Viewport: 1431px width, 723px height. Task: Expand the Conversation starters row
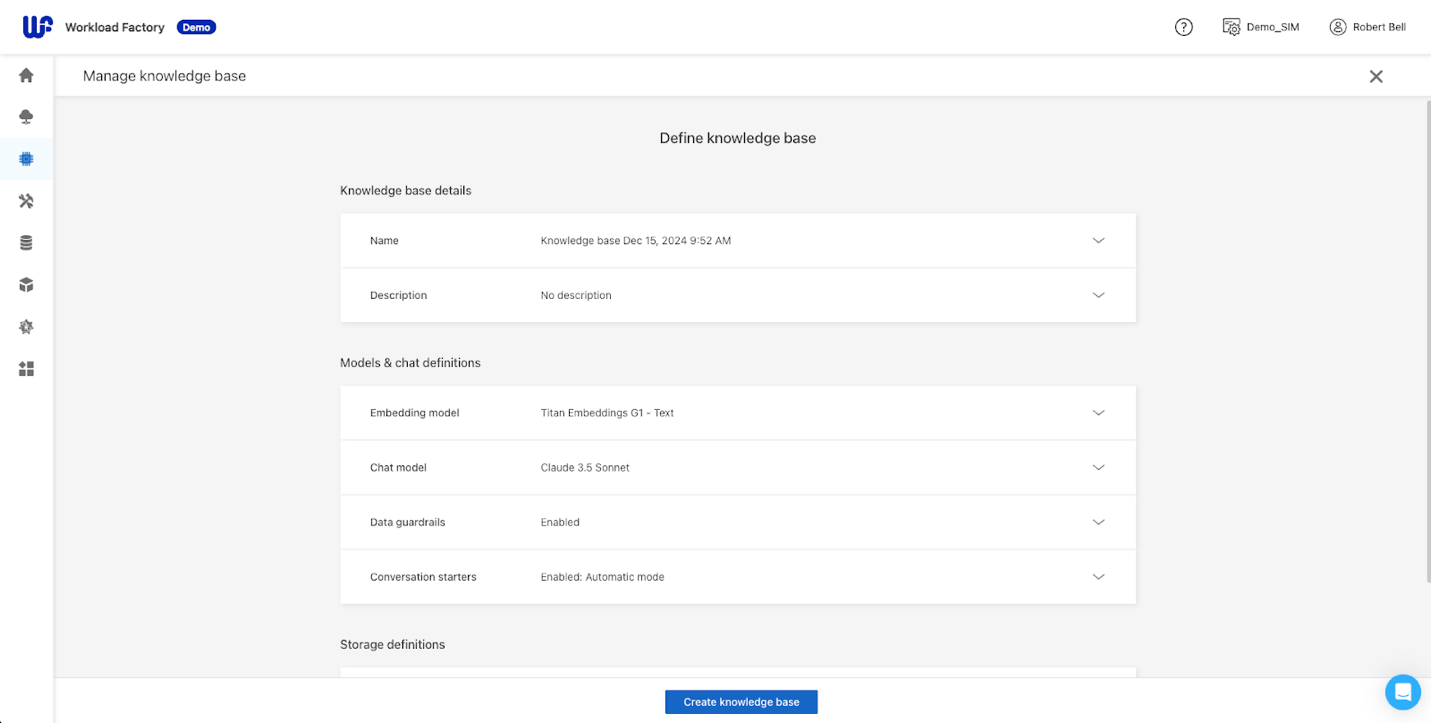click(x=1098, y=577)
